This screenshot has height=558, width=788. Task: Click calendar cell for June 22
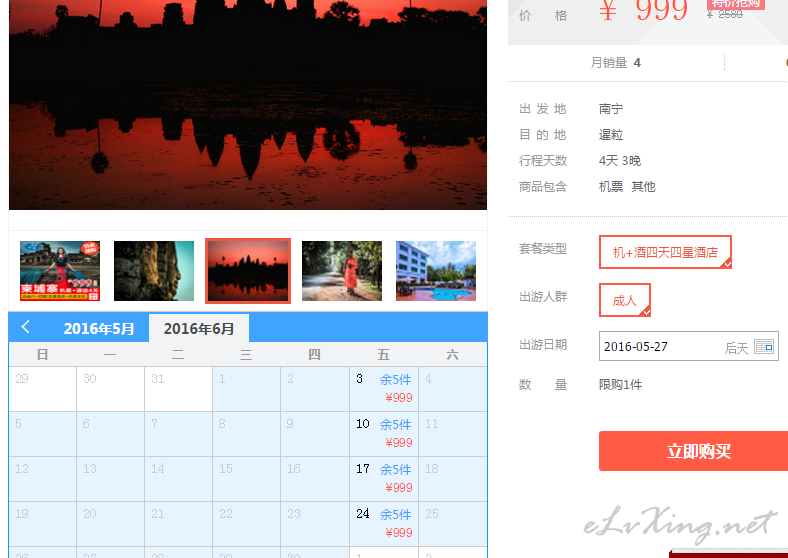point(246,524)
